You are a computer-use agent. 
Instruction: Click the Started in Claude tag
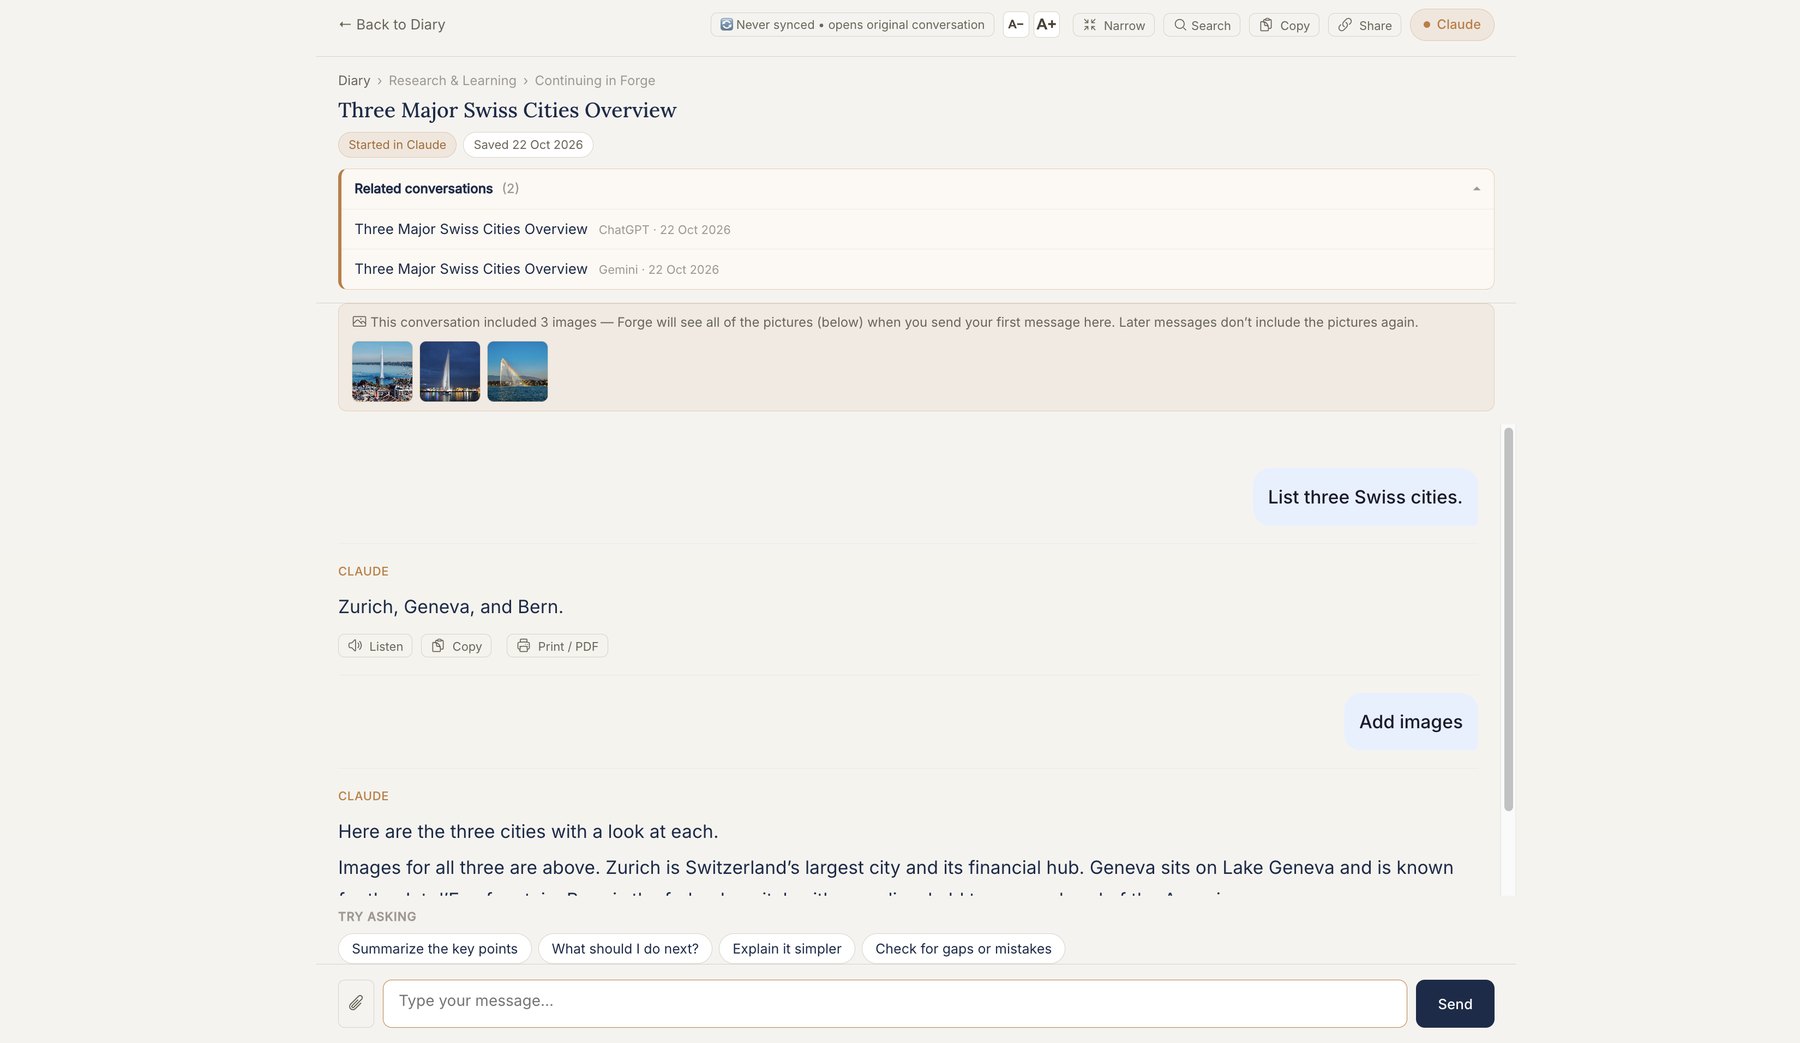397,145
